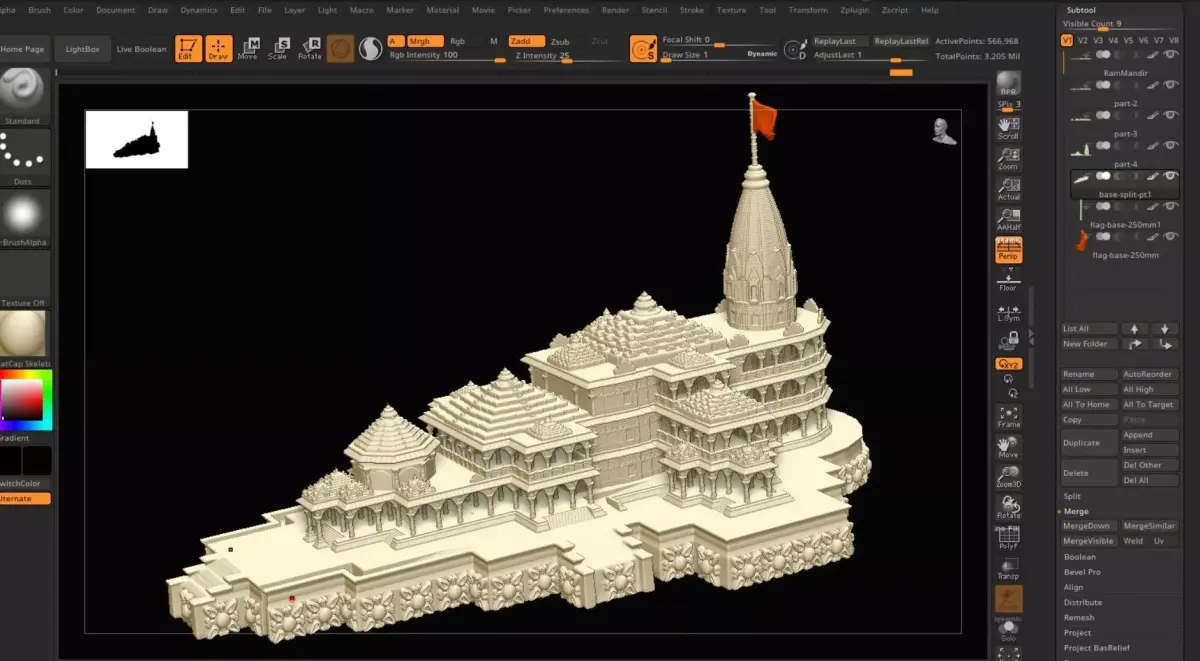Select the Standard brush thumbnail

pyautogui.click(x=22, y=96)
